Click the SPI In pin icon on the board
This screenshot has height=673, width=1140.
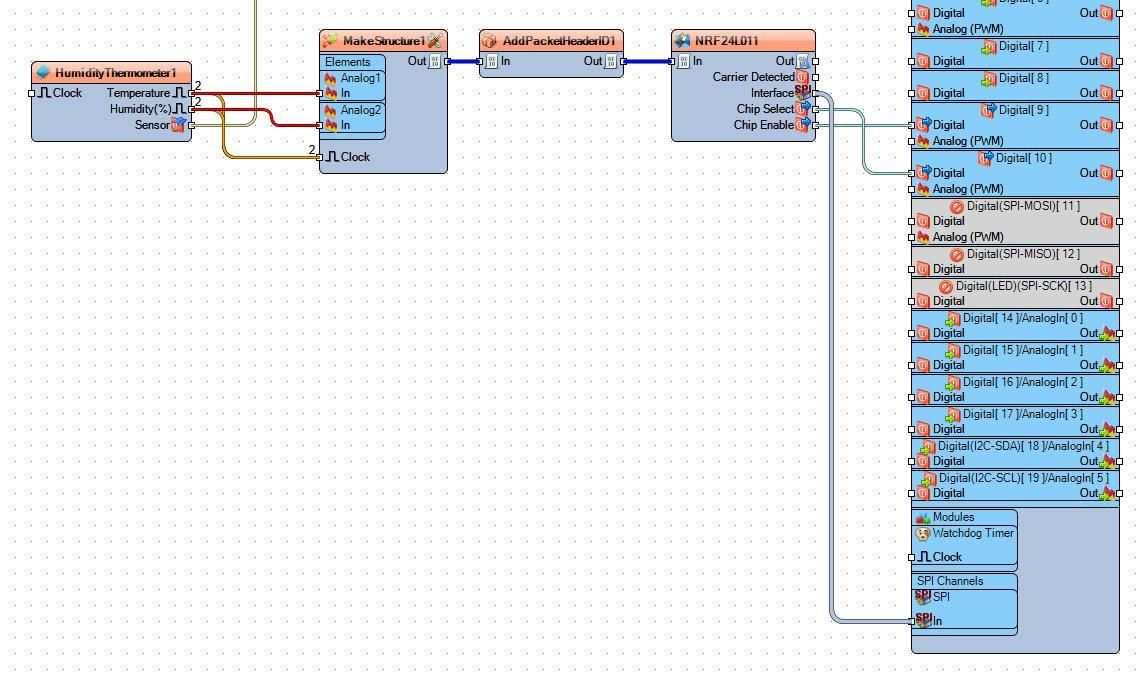tap(924, 620)
